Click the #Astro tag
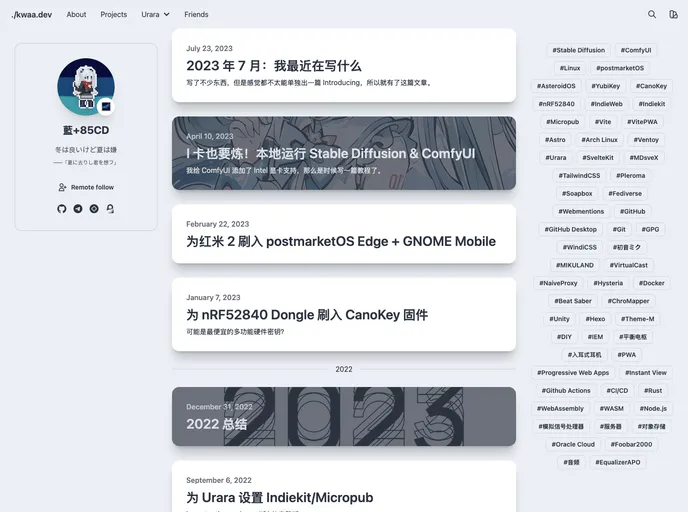688x512 pixels. point(555,140)
